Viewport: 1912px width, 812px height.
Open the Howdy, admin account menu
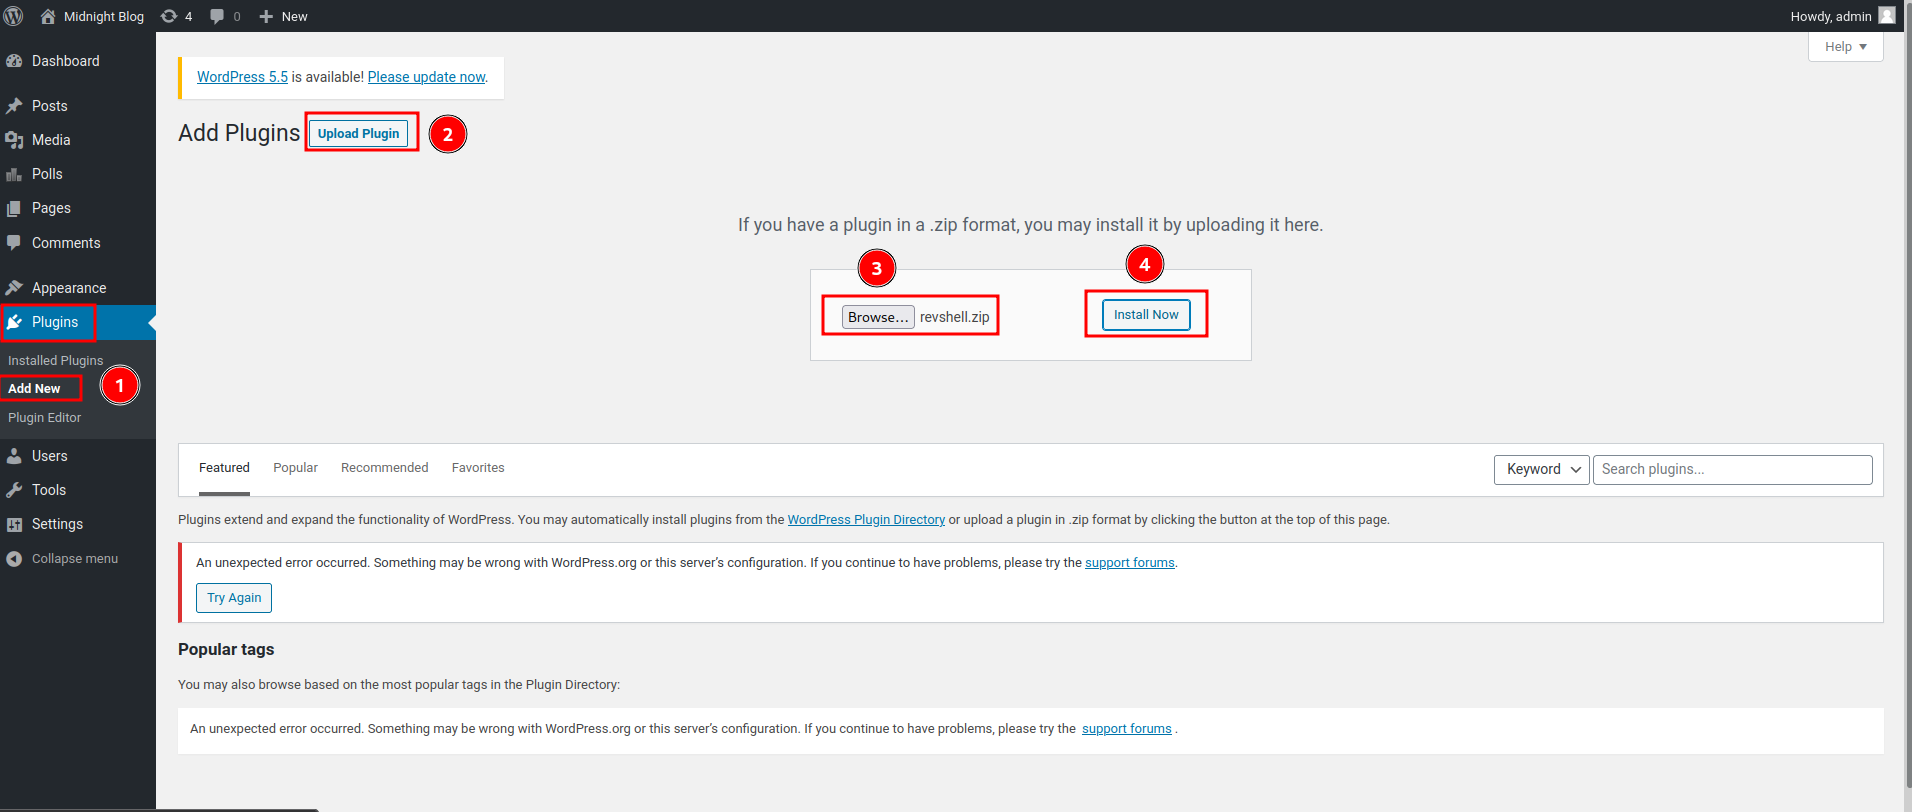tap(1842, 16)
